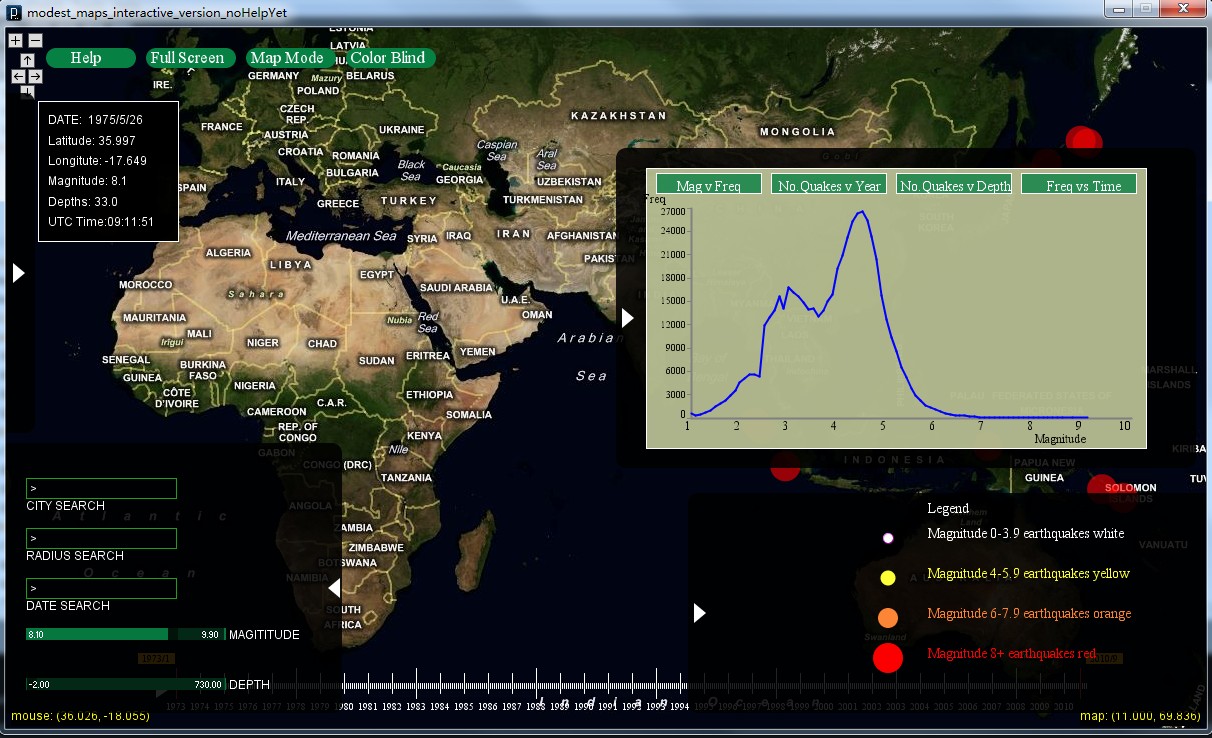Expand the left edge panel triangle
The height and width of the screenshot is (738, 1212).
[18, 273]
